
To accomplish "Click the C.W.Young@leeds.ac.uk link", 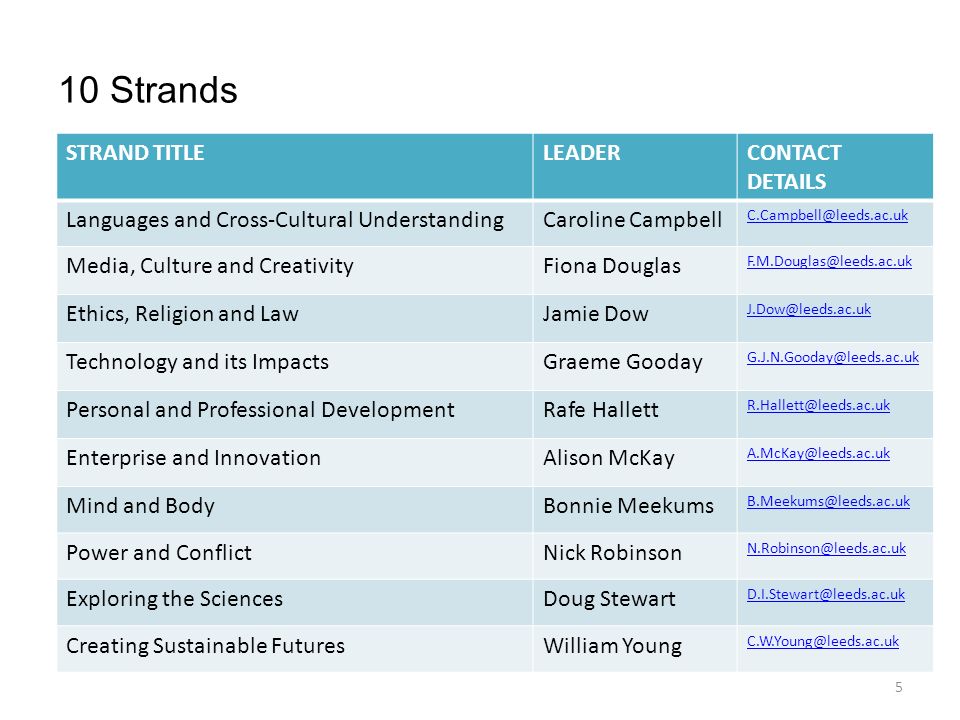I will point(823,642).
